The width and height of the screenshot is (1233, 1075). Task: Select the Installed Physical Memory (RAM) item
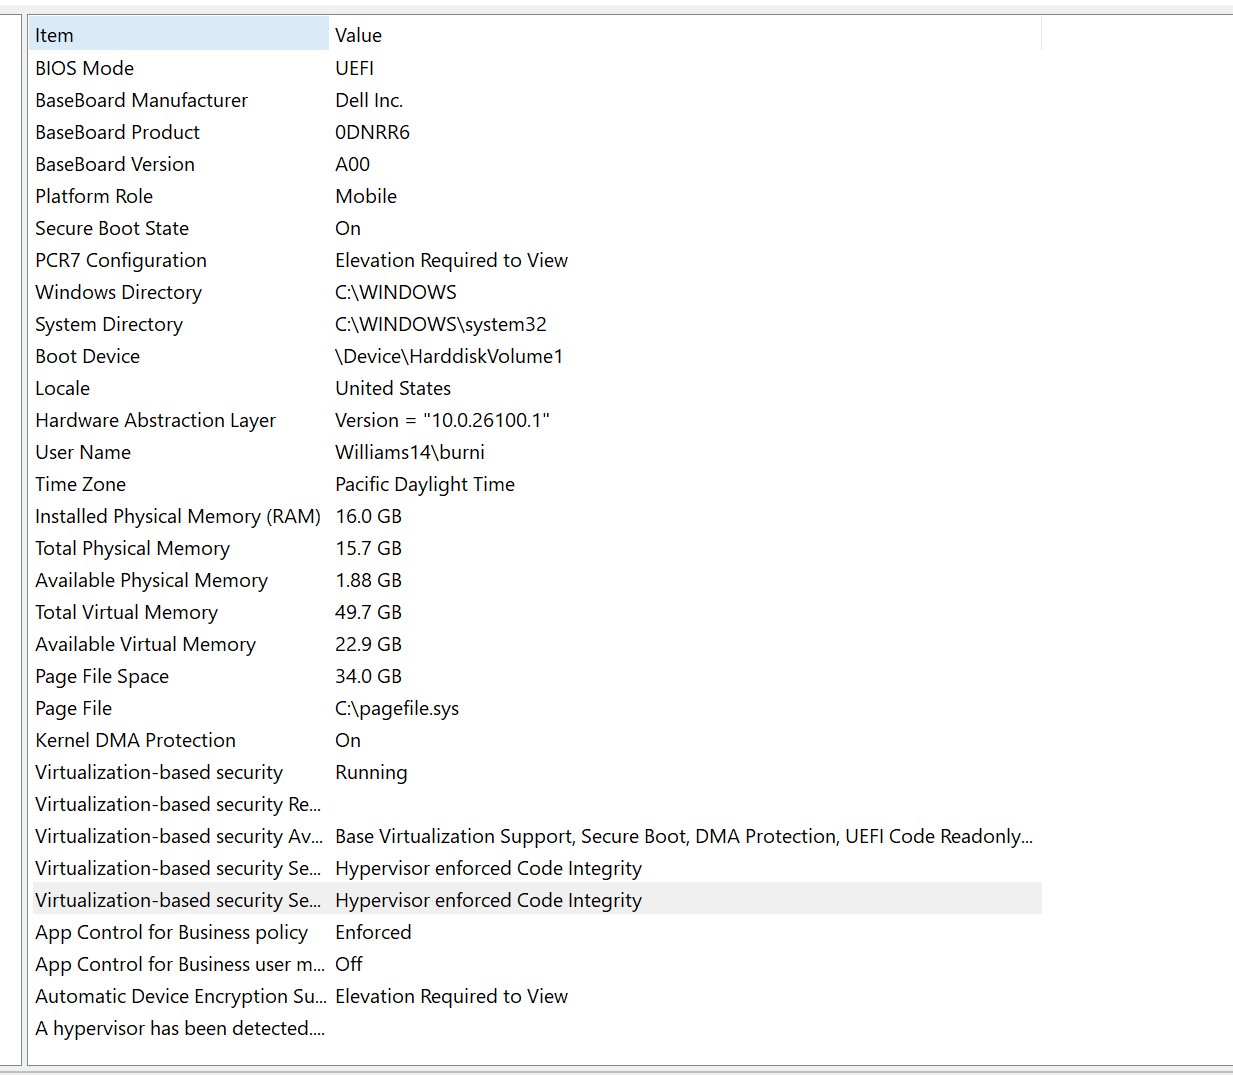point(178,516)
